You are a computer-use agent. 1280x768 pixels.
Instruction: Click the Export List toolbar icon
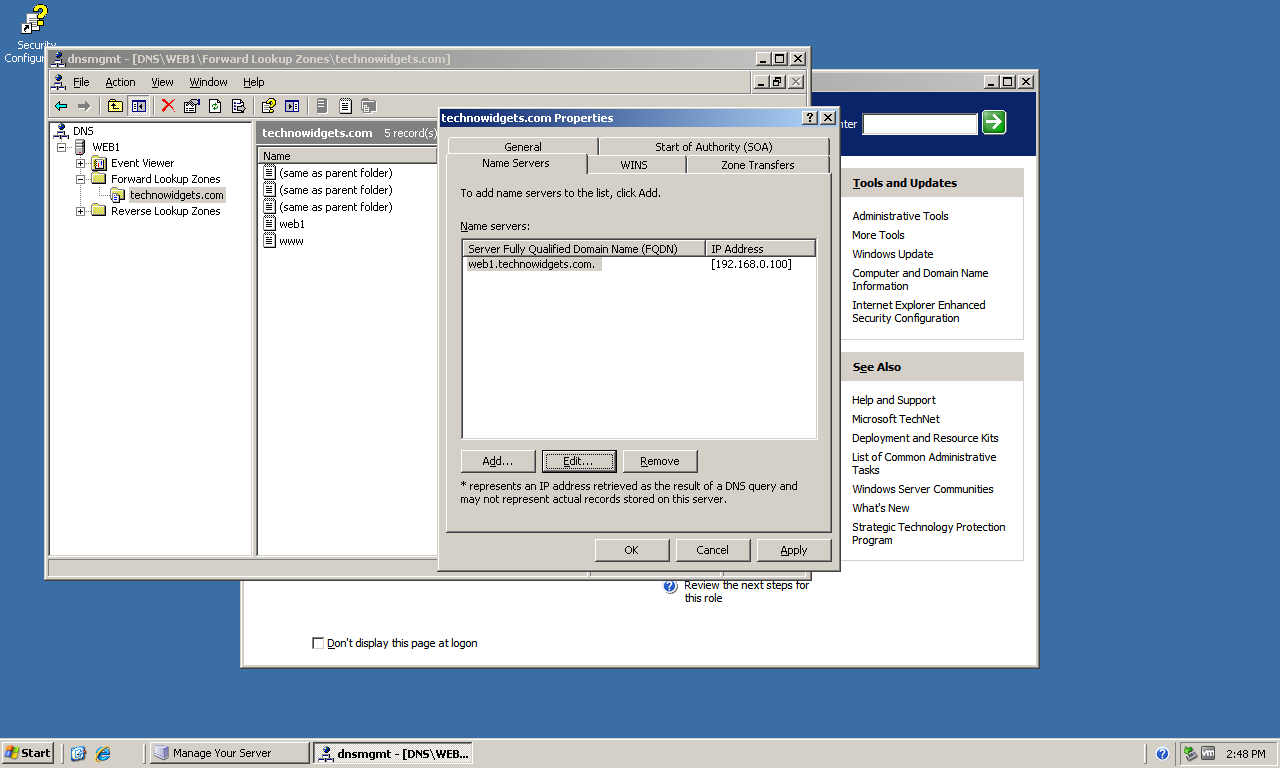click(238, 106)
